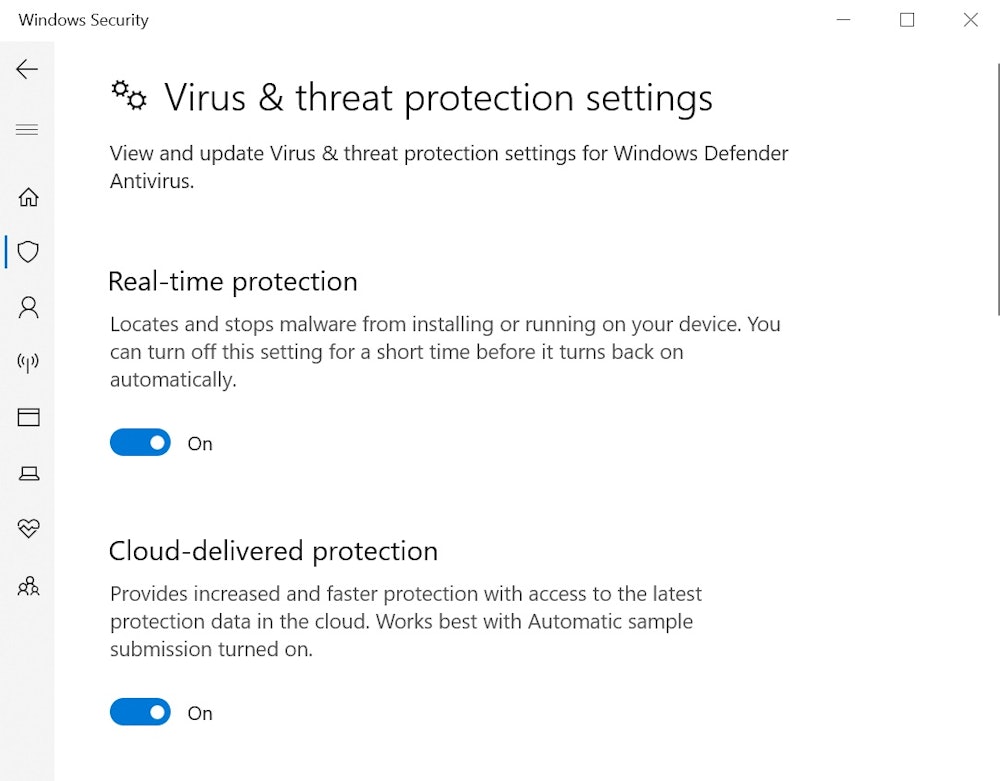Click the On label beside Cloud-delivered protection
The width and height of the screenshot is (1000, 781).
pos(199,713)
